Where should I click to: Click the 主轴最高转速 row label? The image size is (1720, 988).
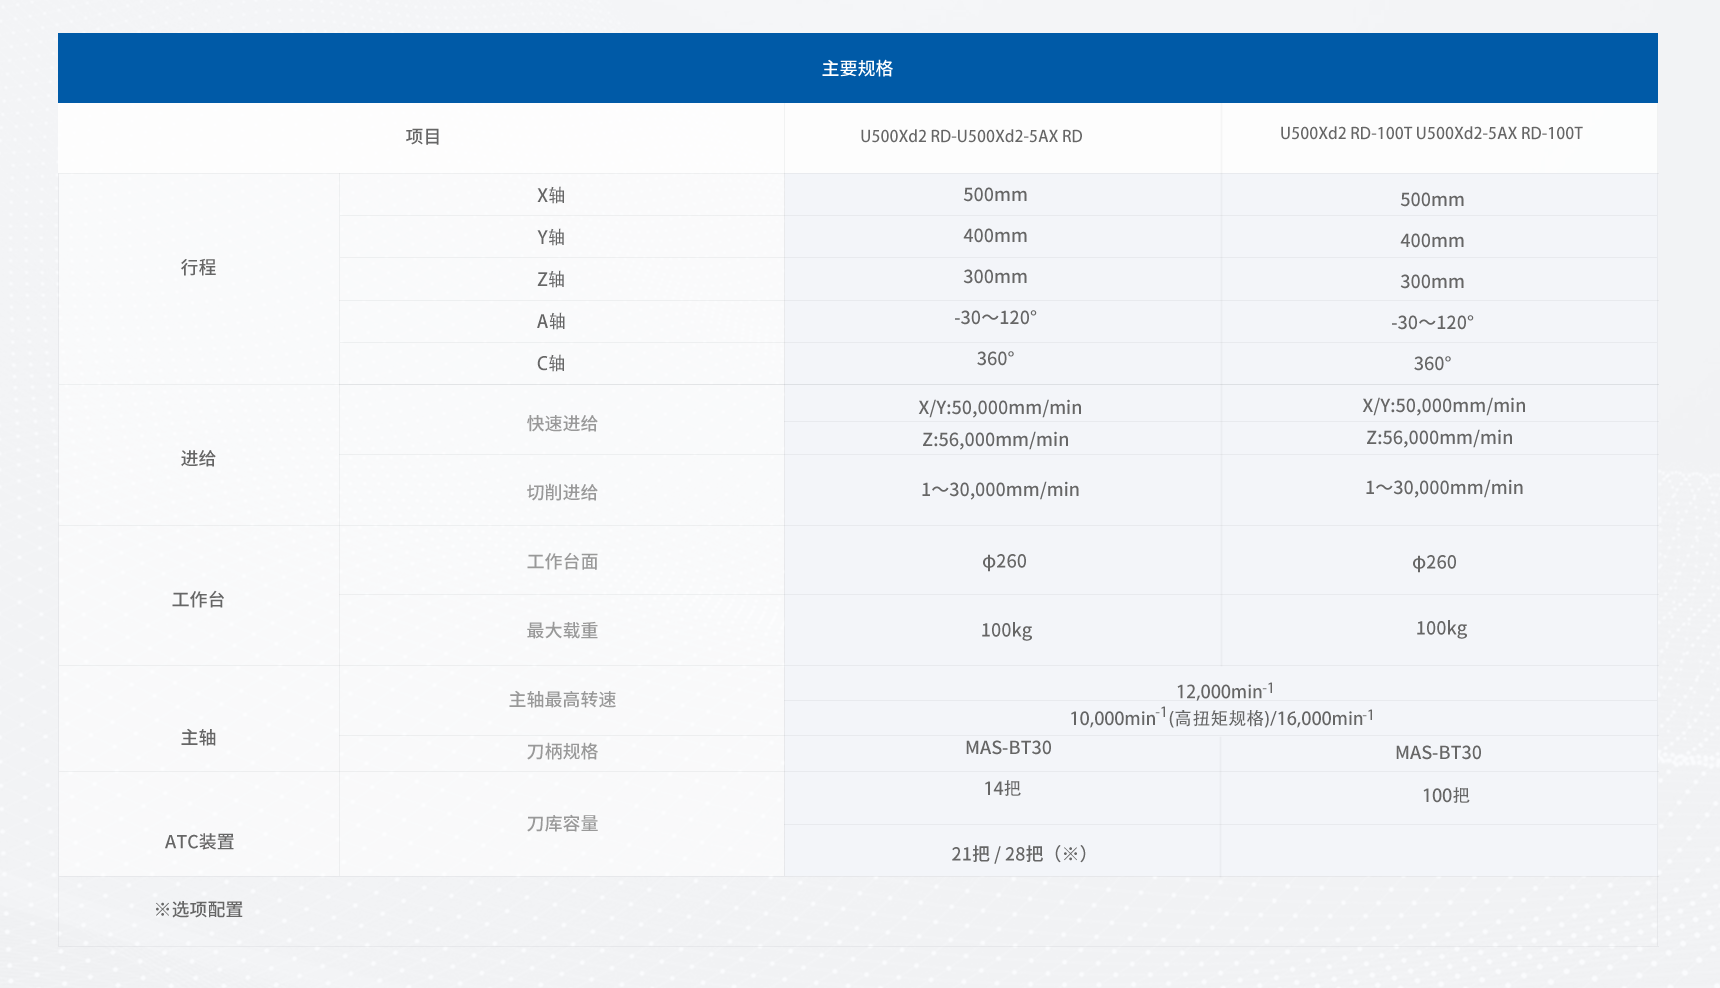[x=562, y=700]
